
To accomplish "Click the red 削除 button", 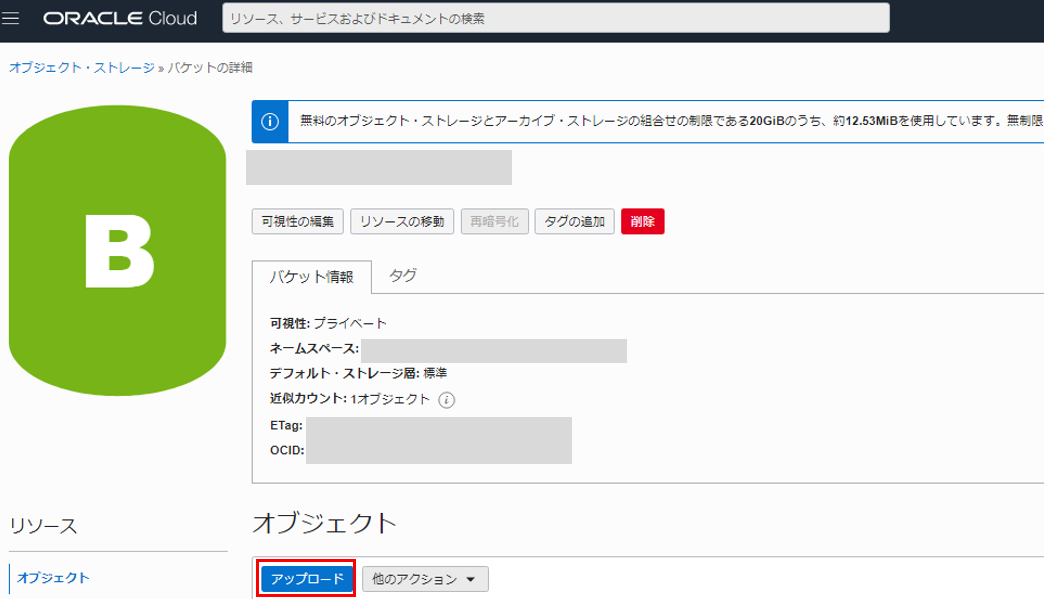I will click(x=643, y=222).
